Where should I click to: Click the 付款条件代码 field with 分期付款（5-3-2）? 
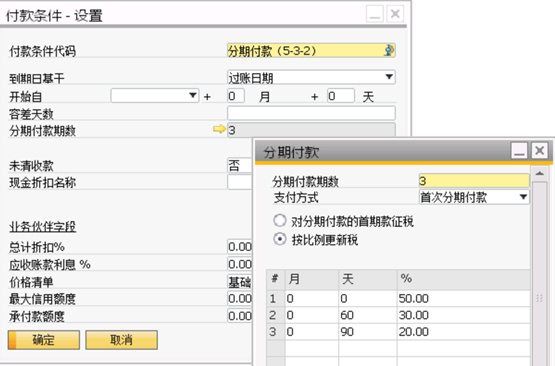click(x=311, y=51)
